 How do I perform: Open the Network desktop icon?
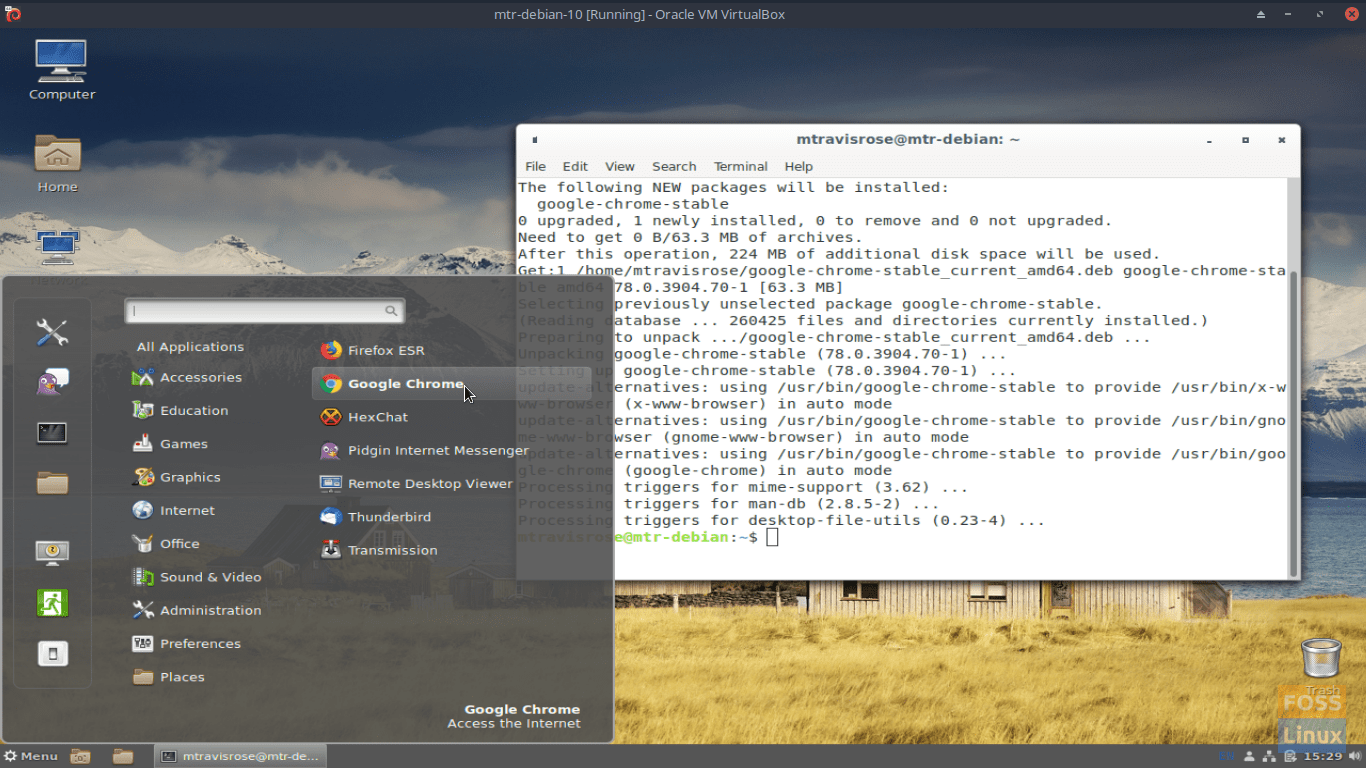click(58, 255)
